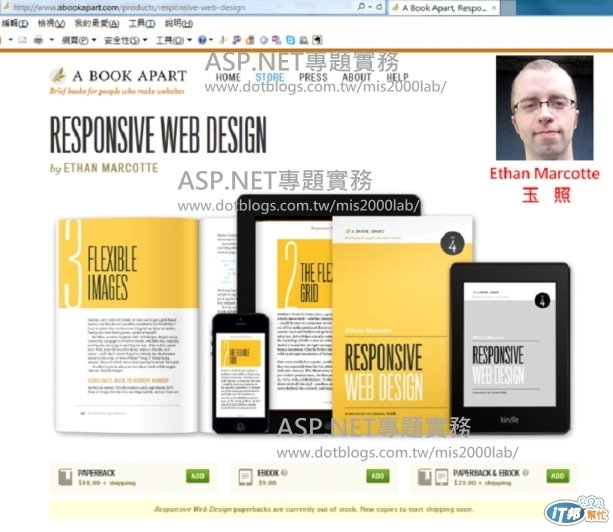
Task: Open the 檢視(V) menu
Action: coord(51,23)
